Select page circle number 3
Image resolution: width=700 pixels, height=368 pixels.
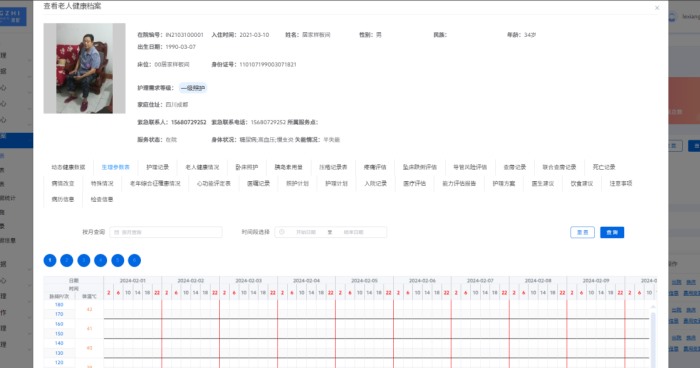tap(83, 260)
